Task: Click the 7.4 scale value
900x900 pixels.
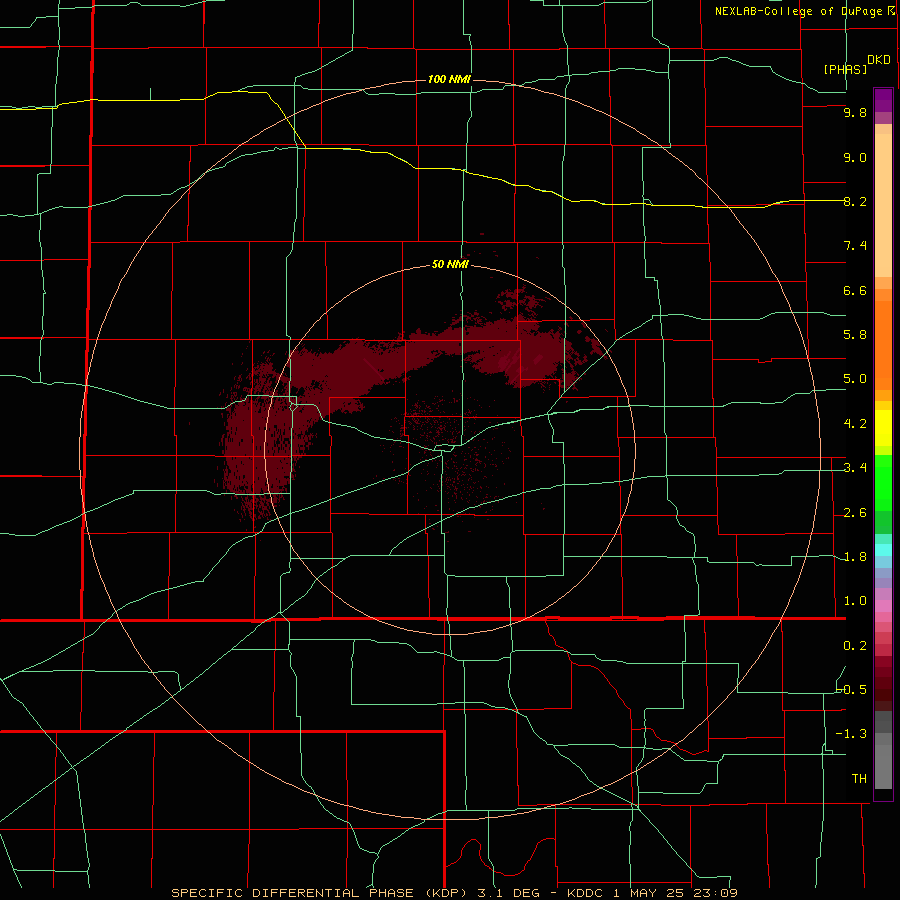Action: (x=855, y=246)
